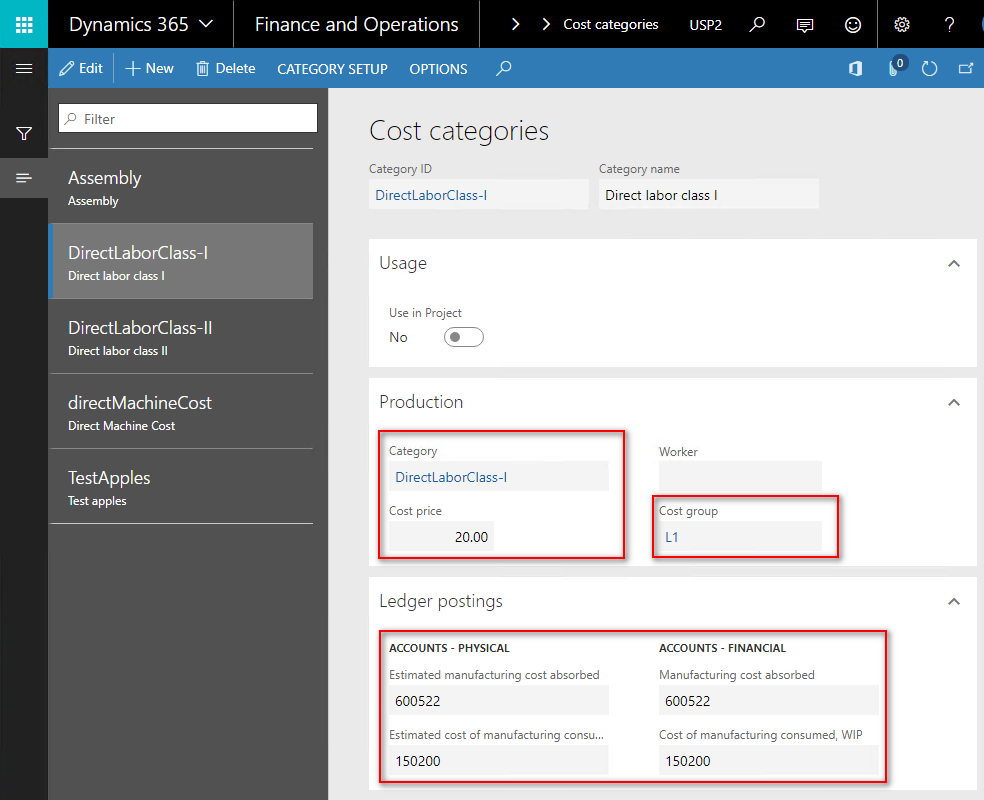Screen dimensions: 984x800
Task: Click Cost of manufacturing consumed WIP field
Action: click(x=768, y=761)
